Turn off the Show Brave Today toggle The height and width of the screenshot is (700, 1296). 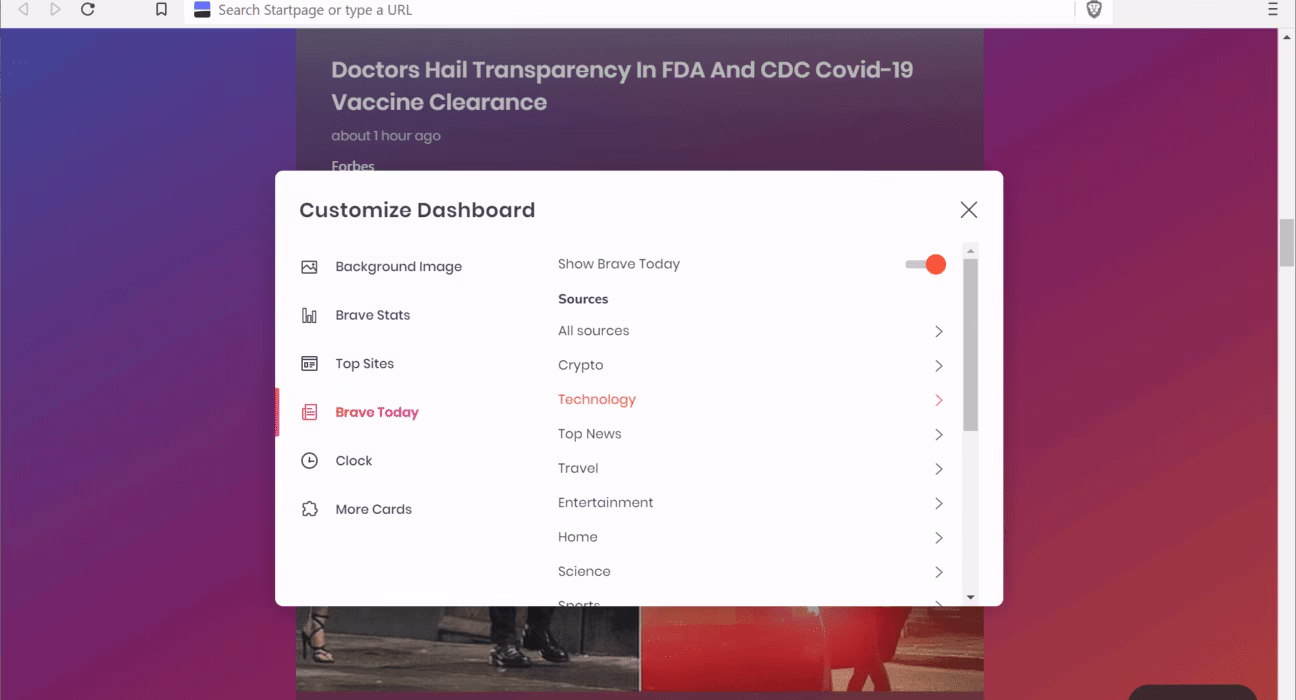coord(926,265)
